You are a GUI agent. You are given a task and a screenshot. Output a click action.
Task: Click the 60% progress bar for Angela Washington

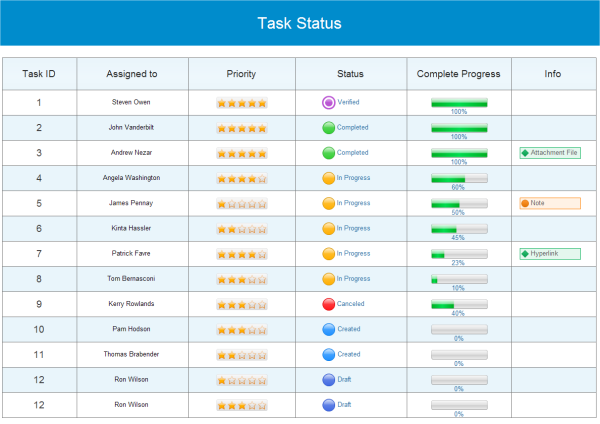459,179
